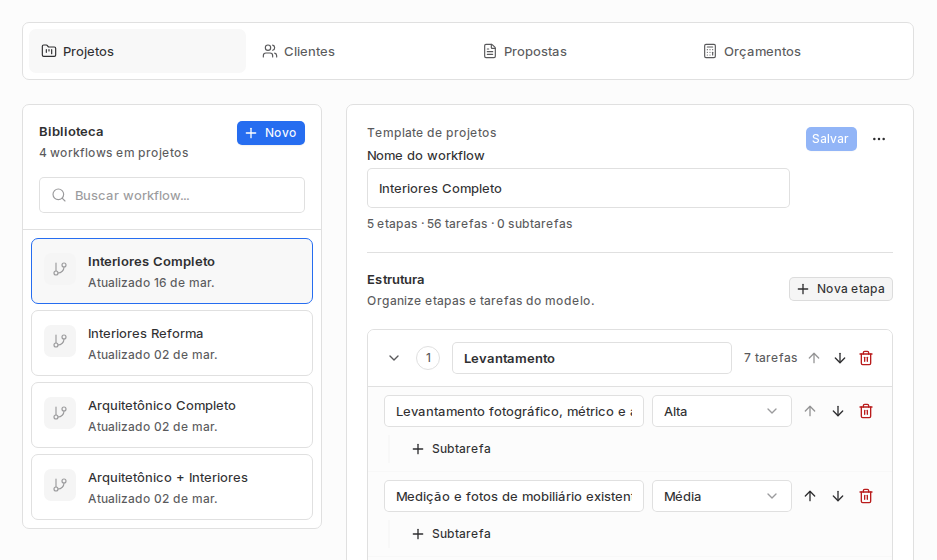Open the Média priority dropdown

coord(721,496)
